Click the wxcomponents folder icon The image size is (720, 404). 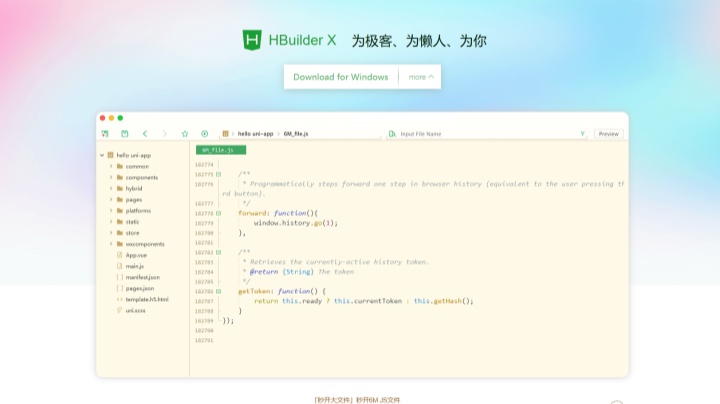[x=120, y=244]
